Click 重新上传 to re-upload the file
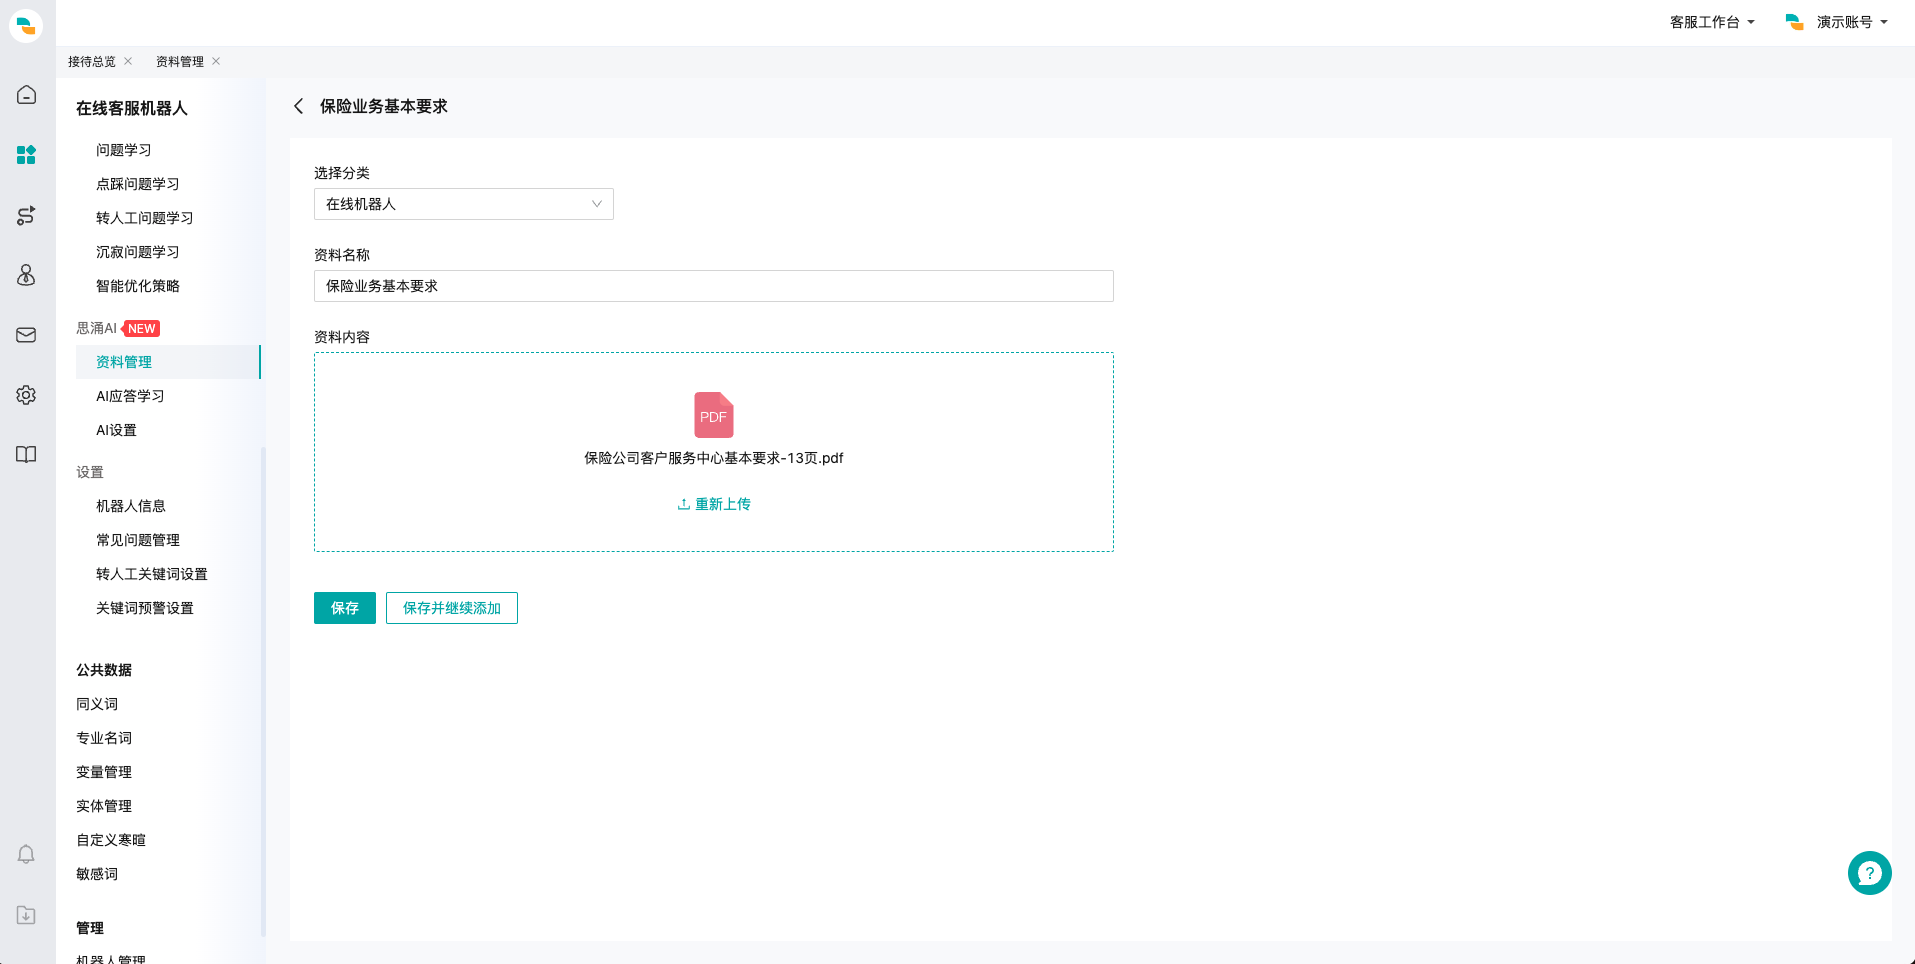1915x964 pixels. click(x=714, y=504)
